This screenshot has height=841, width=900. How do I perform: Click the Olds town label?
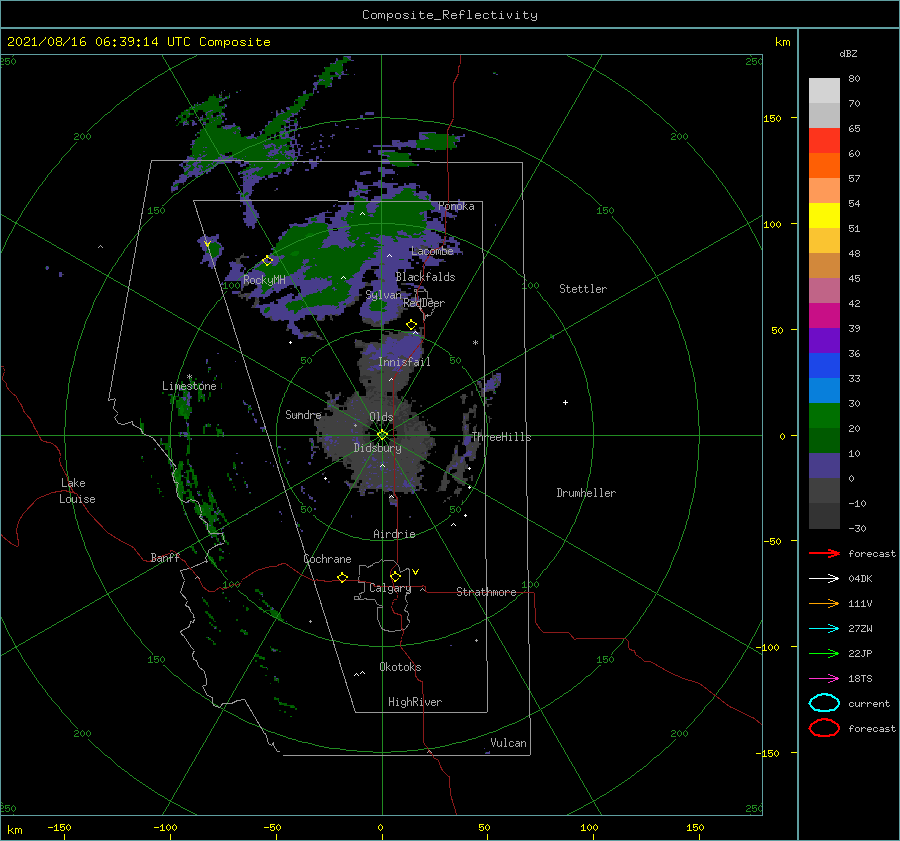pyautogui.click(x=381, y=417)
